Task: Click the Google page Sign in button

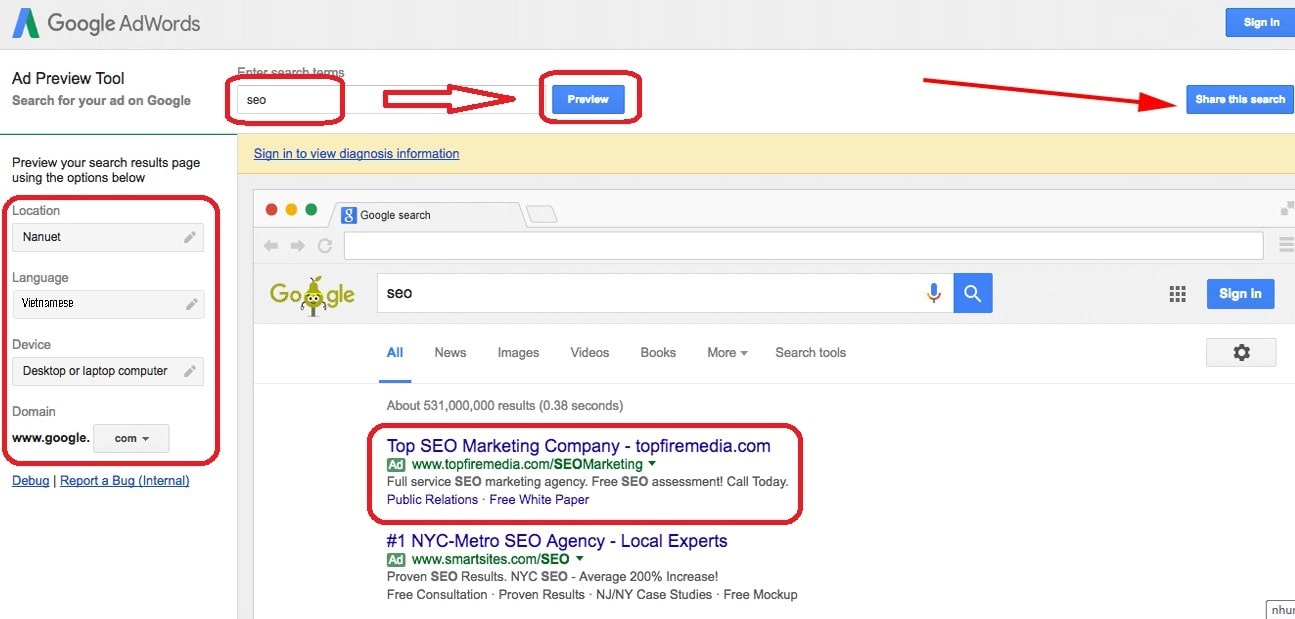Action: (1240, 294)
